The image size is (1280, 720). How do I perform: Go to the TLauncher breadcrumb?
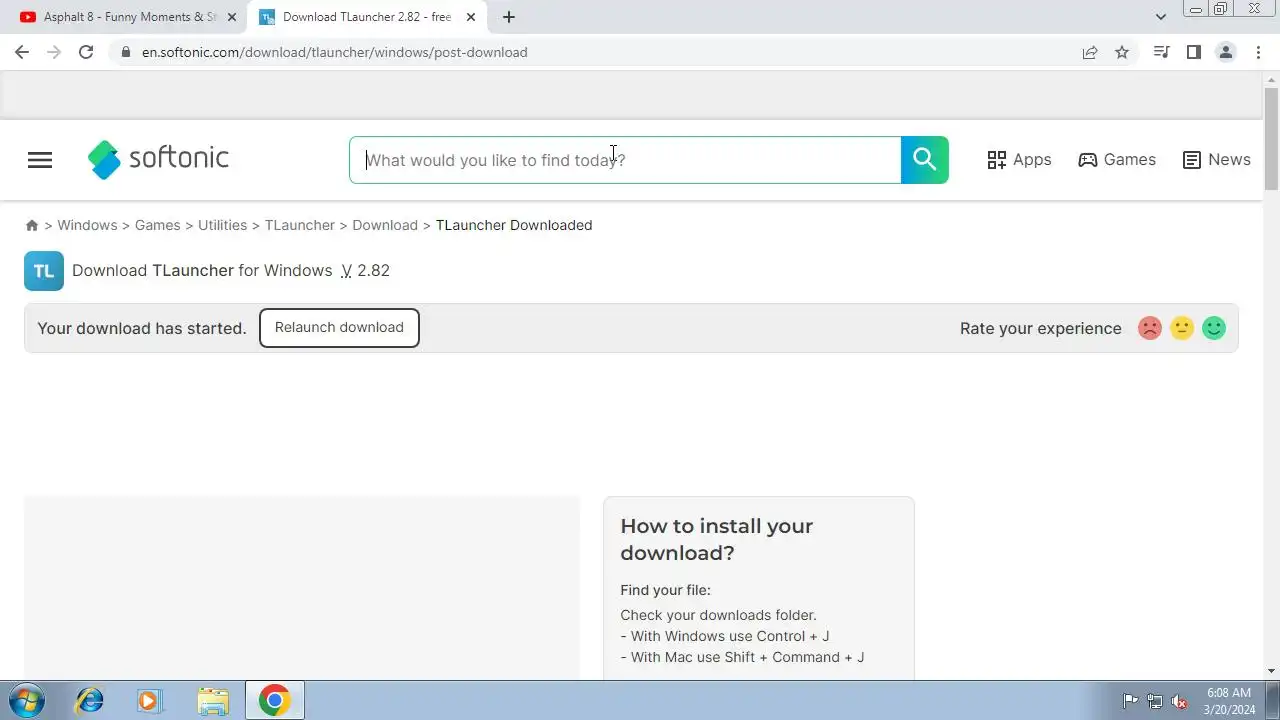[299, 225]
